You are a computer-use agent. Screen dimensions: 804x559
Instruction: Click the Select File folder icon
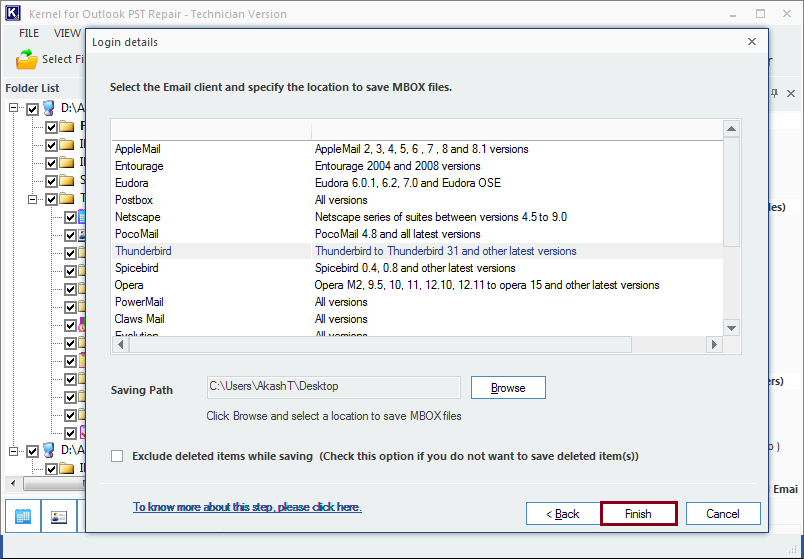[27, 59]
